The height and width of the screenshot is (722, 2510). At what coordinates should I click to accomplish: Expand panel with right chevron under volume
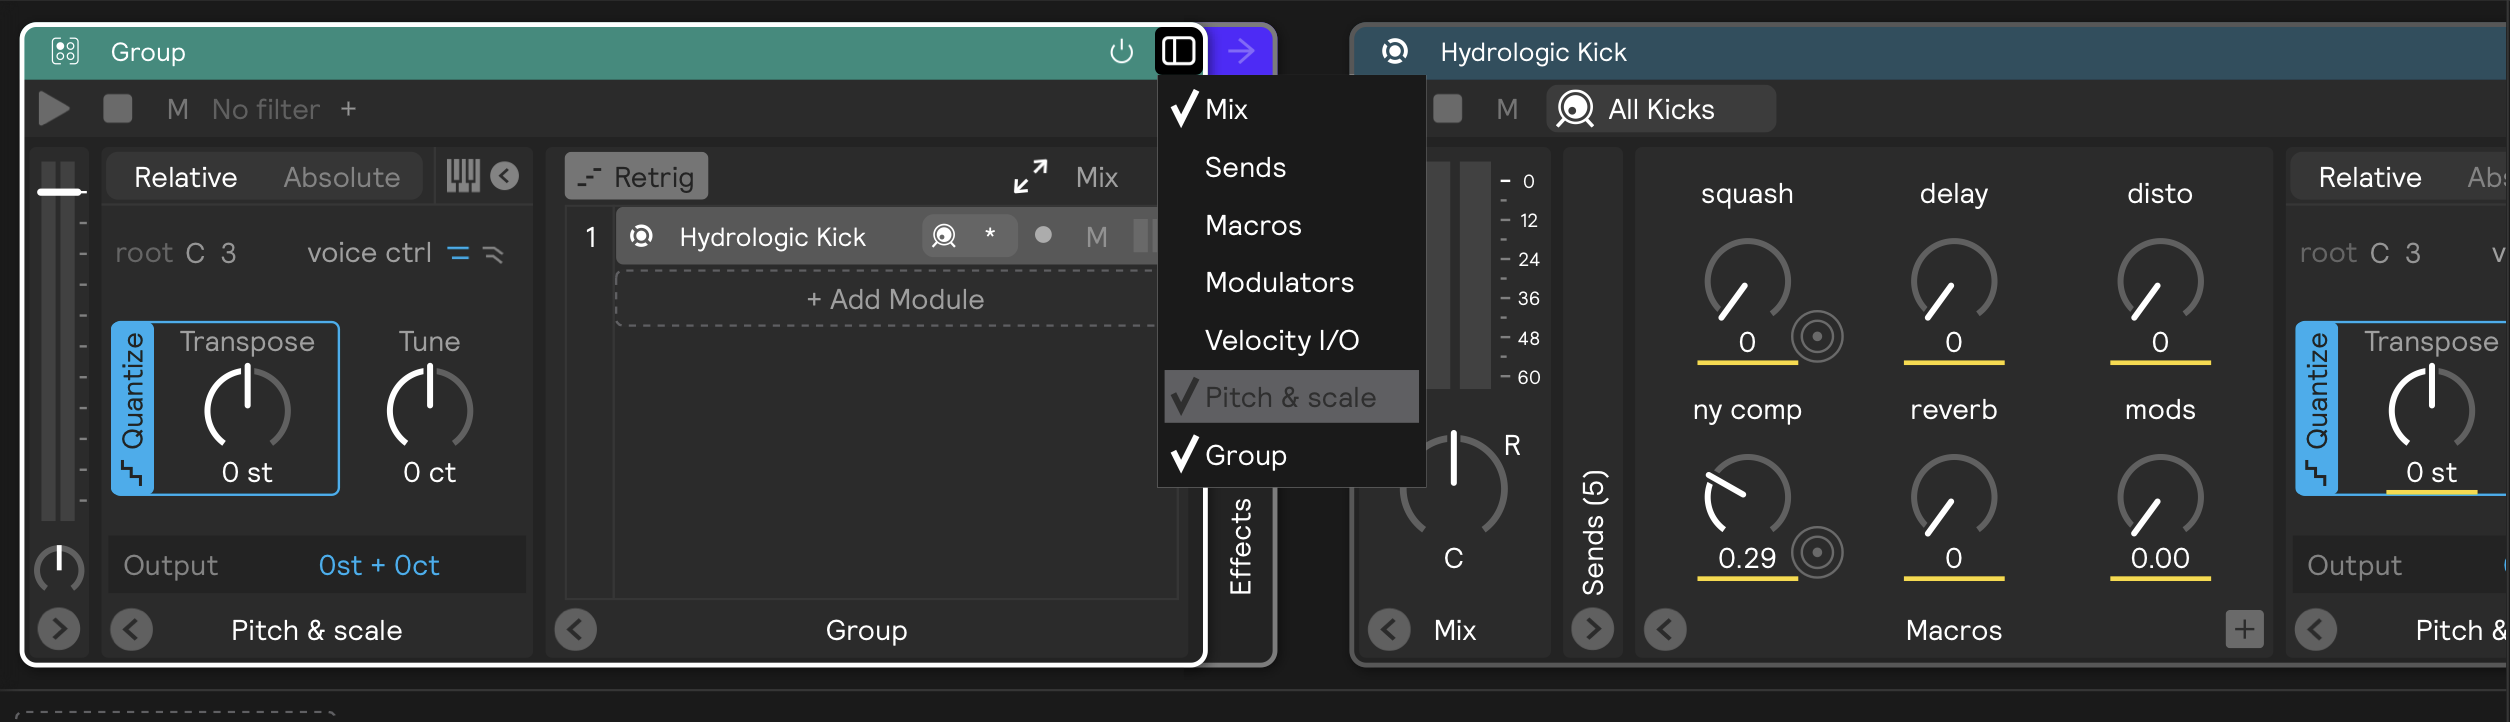(59, 629)
